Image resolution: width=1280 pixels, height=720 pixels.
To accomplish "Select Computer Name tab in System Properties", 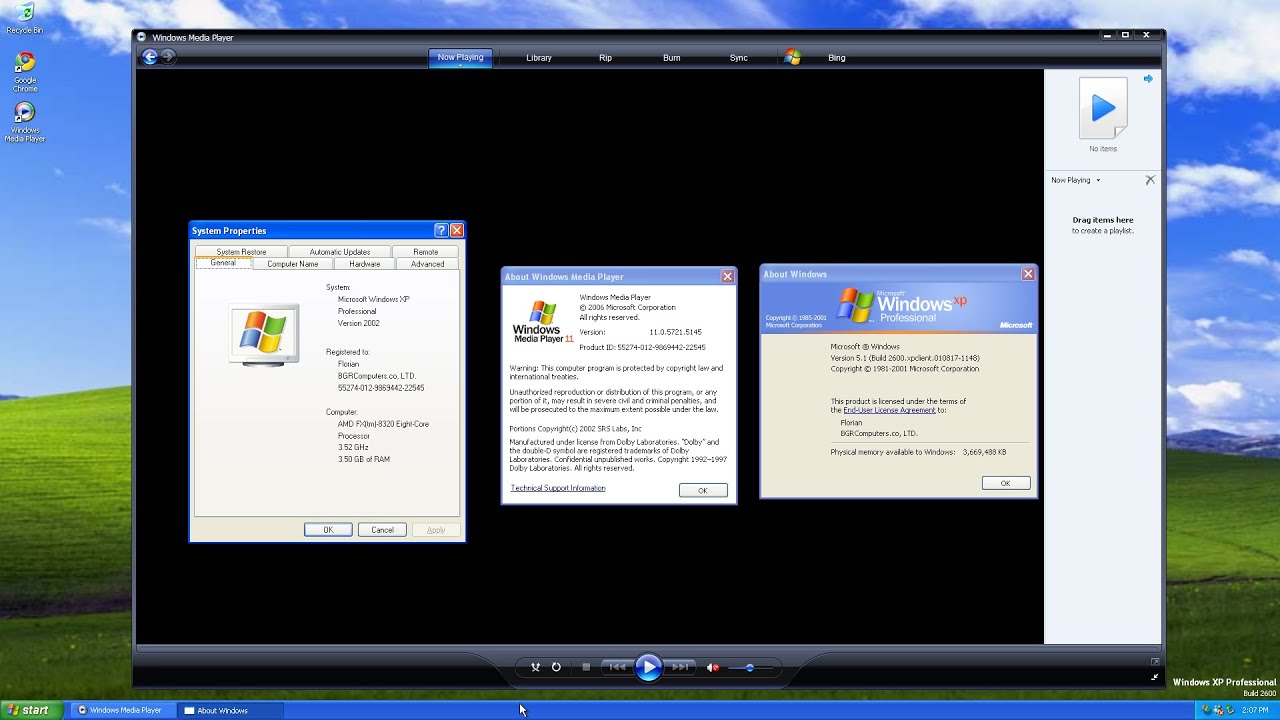I will tap(293, 264).
